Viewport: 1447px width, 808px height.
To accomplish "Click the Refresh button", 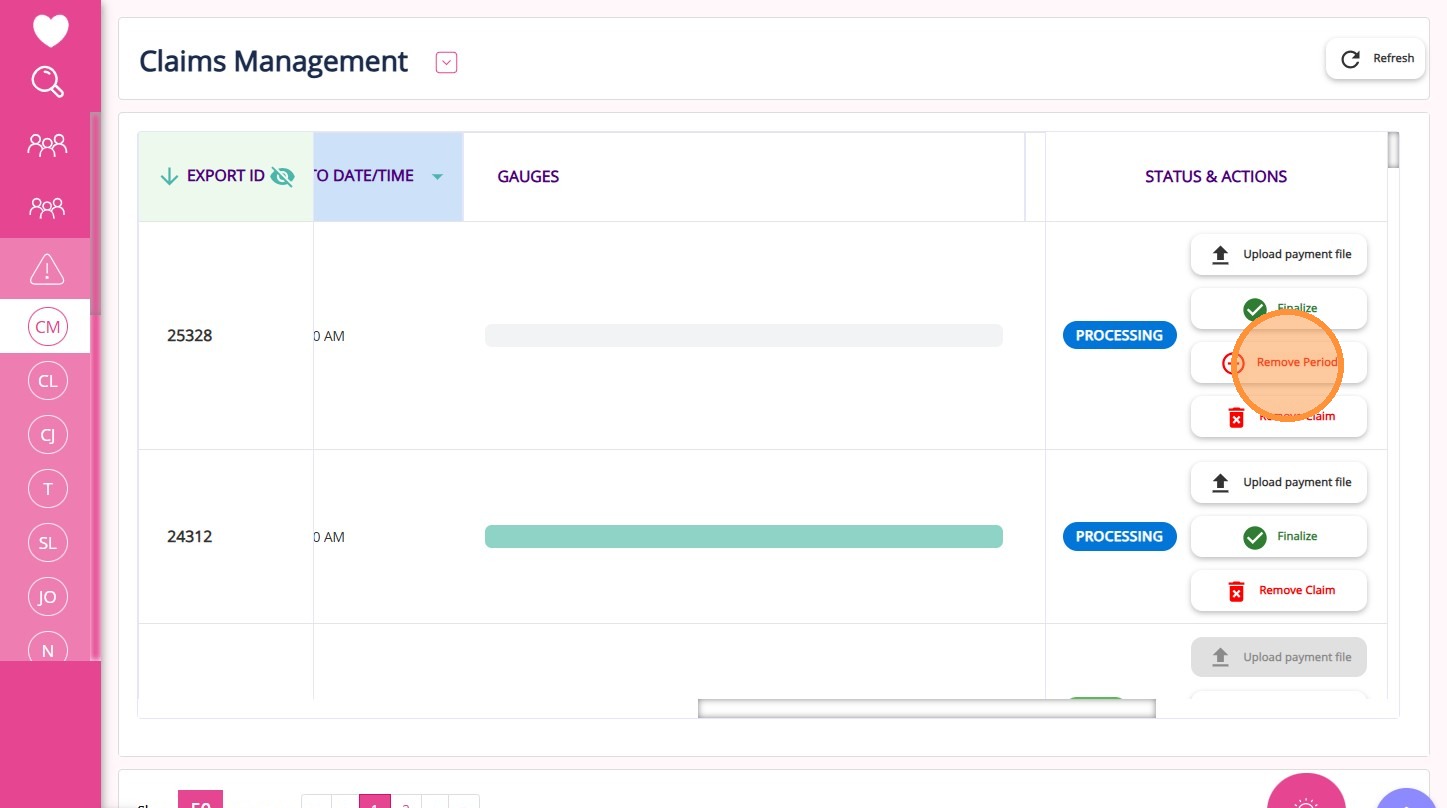I will (1376, 59).
